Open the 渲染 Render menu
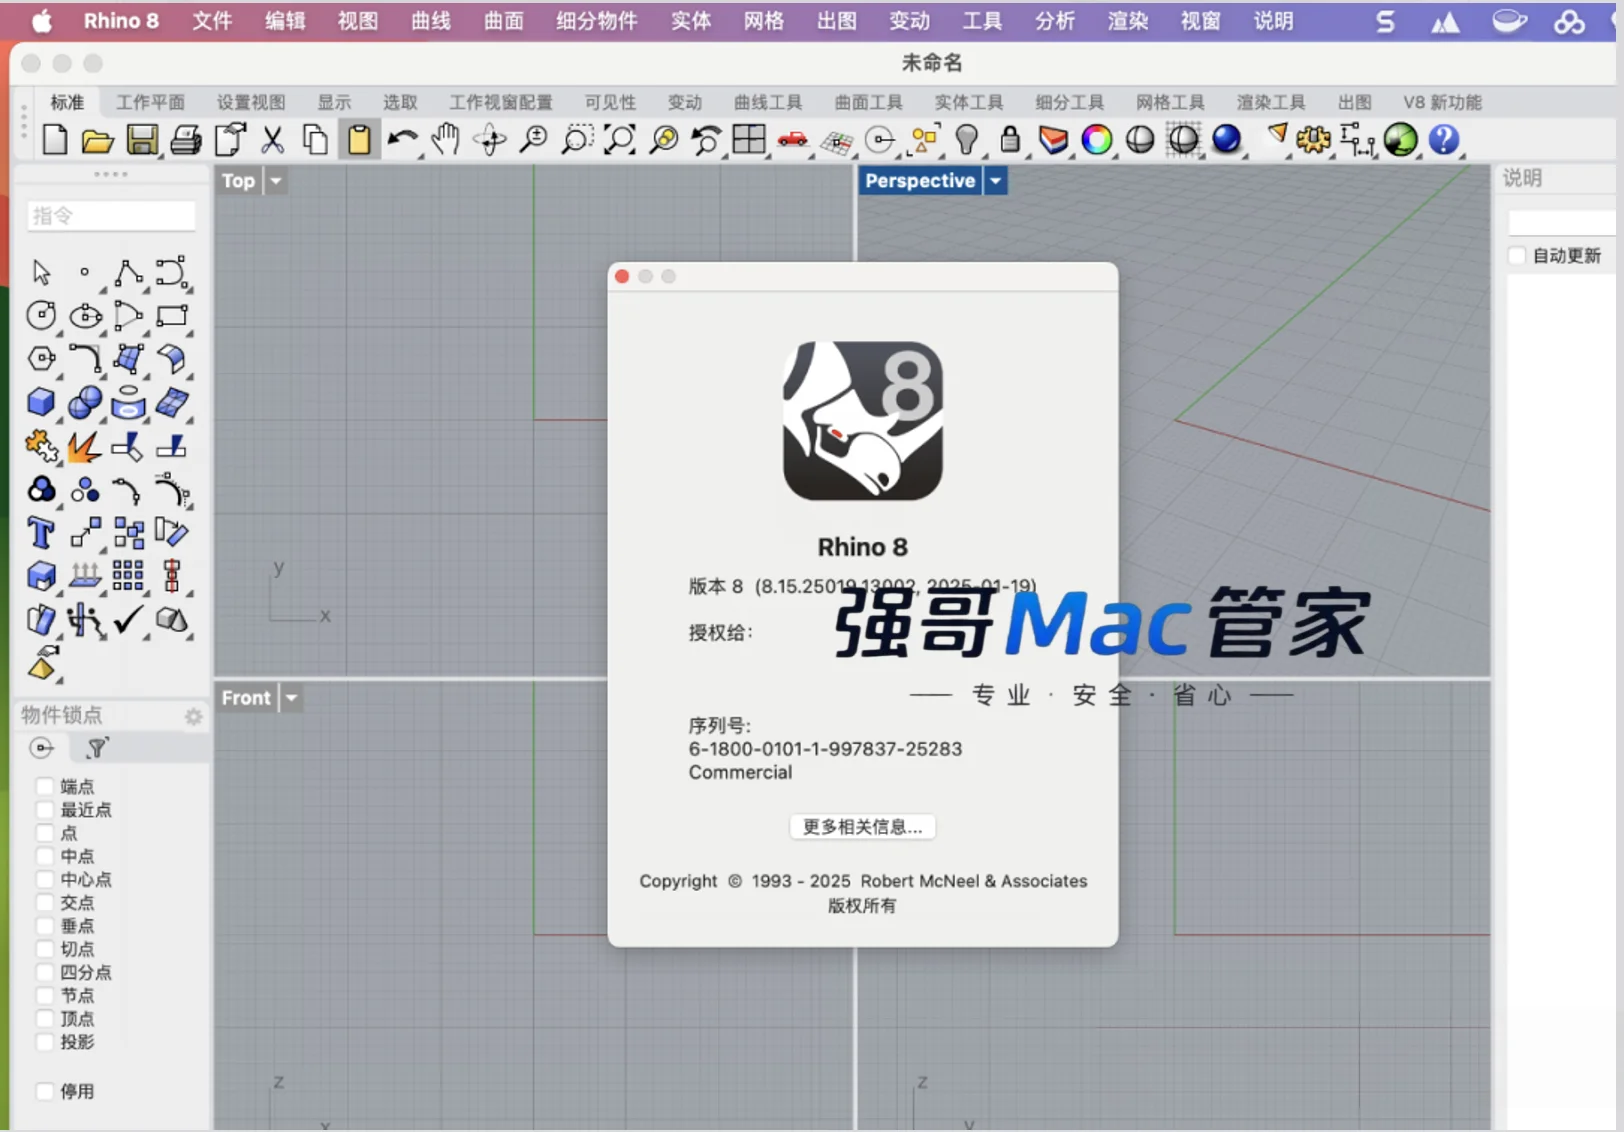Viewport: 1624px width, 1132px height. pos(1128,21)
